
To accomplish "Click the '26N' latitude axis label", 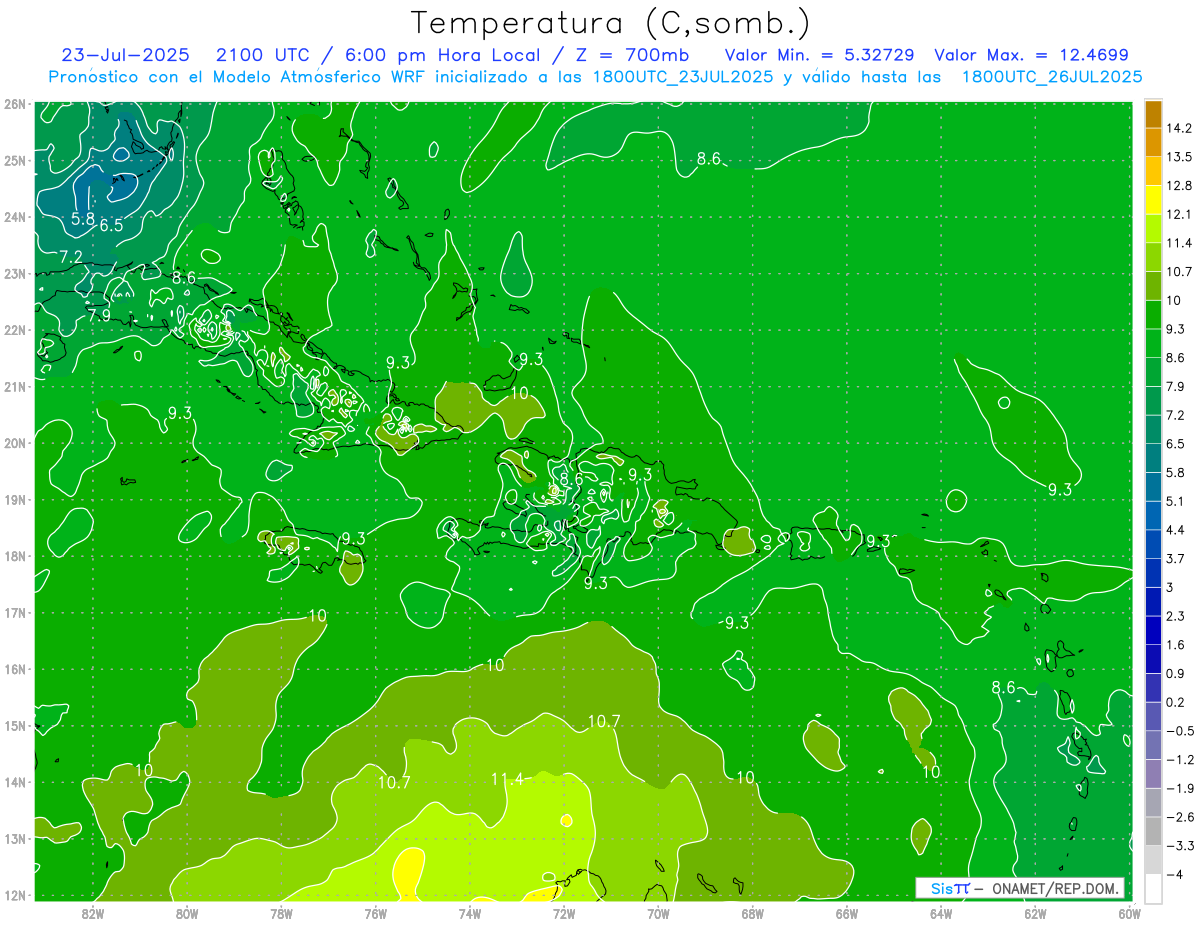I will click(15, 104).
